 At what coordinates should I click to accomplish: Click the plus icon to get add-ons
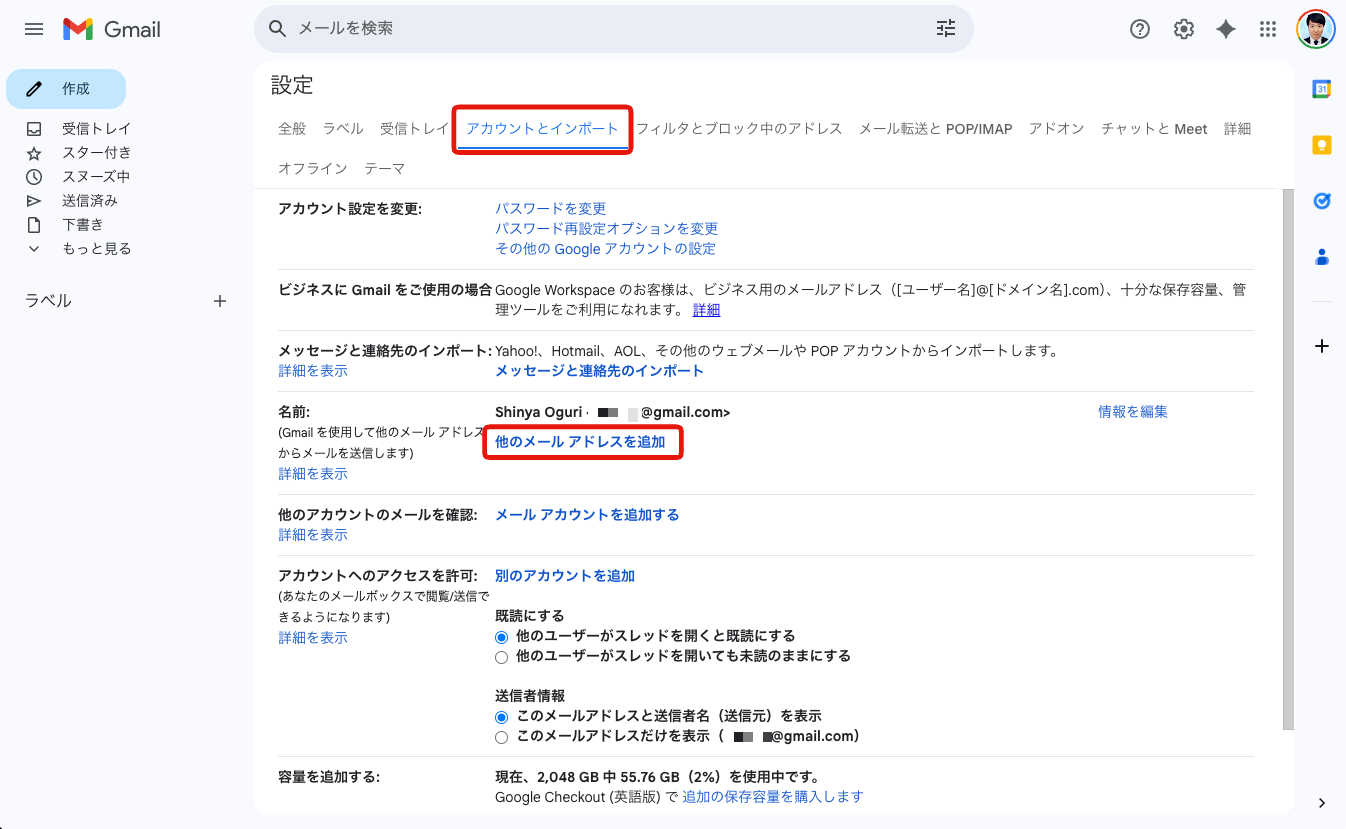point(1322,346)
